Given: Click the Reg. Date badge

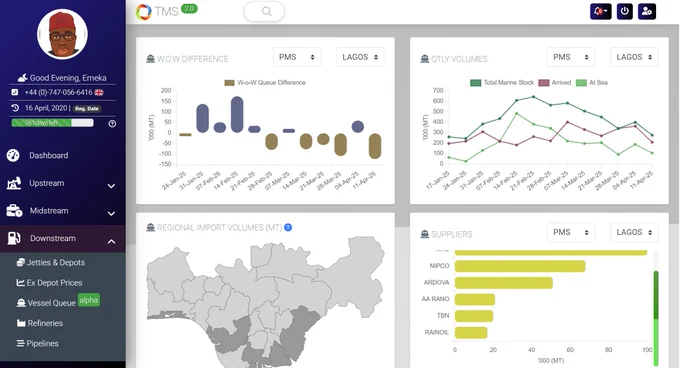Looking at the screenshot, I should [87, 108].
